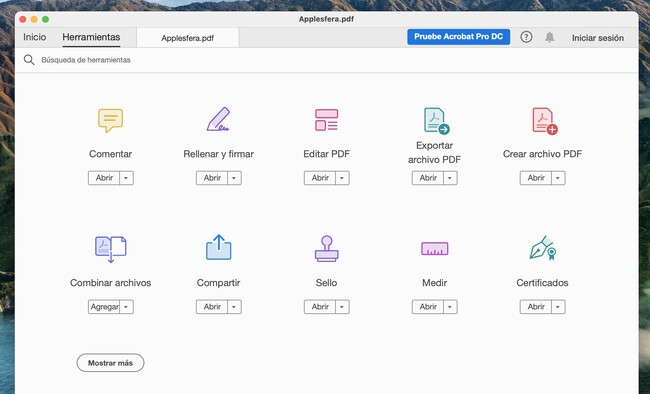Click Abrir under Compartir
This screenshot has width=650, height=394.
coord(212,307)
